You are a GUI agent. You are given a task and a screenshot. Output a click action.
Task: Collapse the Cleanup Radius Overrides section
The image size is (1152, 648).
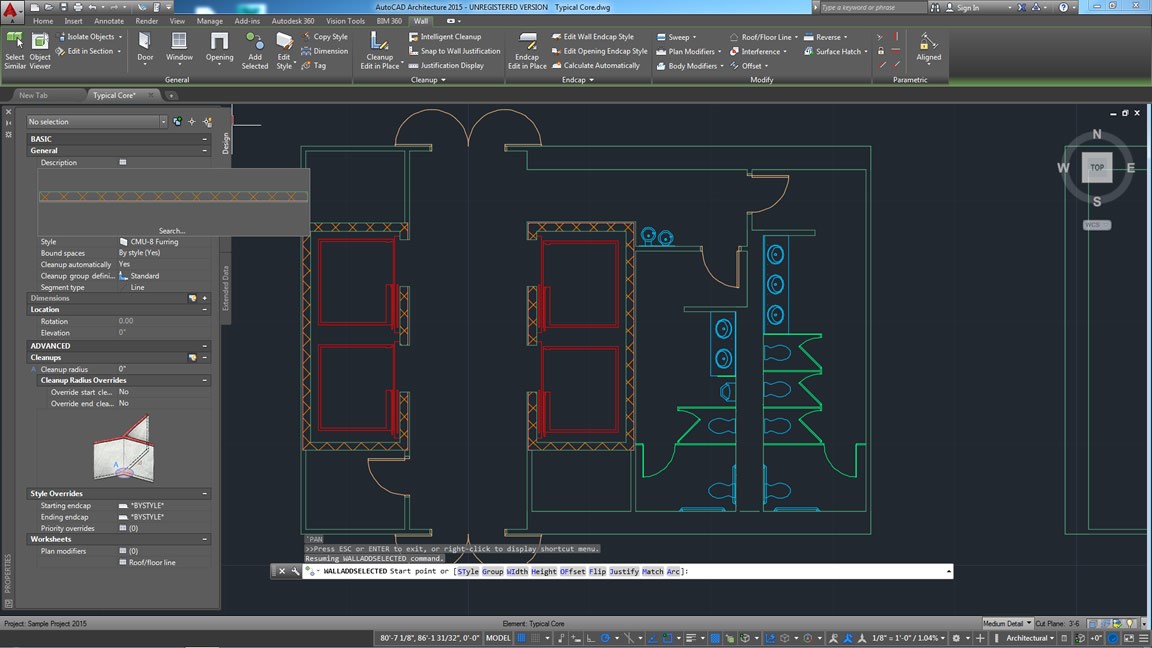tap(204, 380)
